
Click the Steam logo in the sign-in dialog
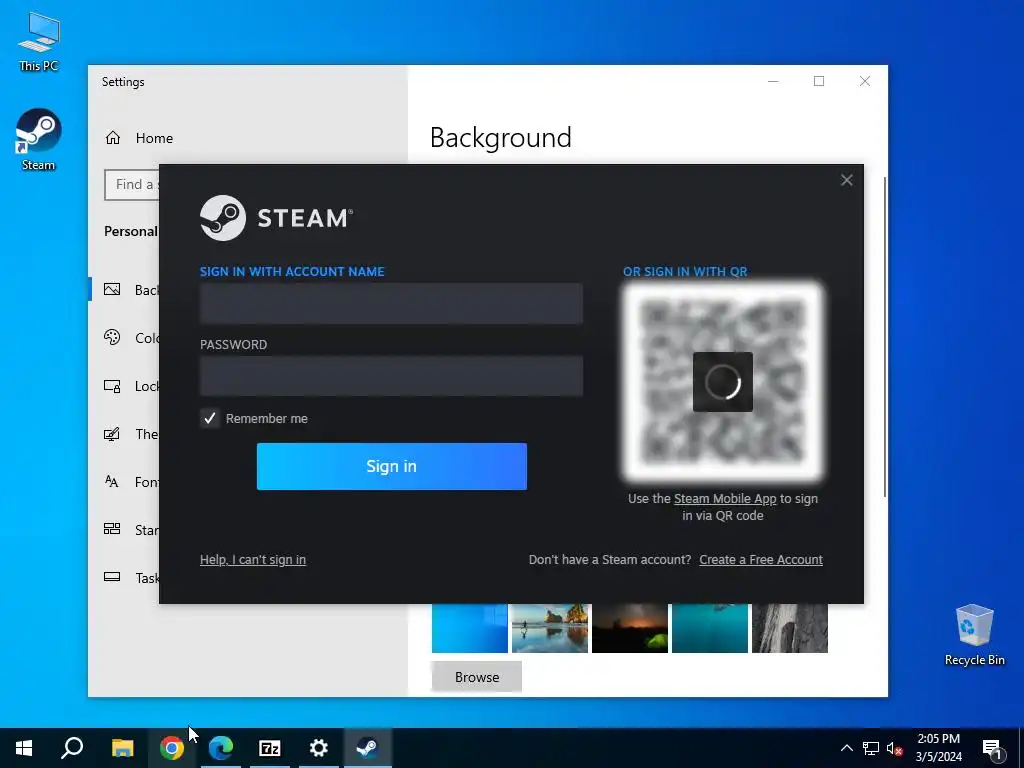tap(276, 218)
